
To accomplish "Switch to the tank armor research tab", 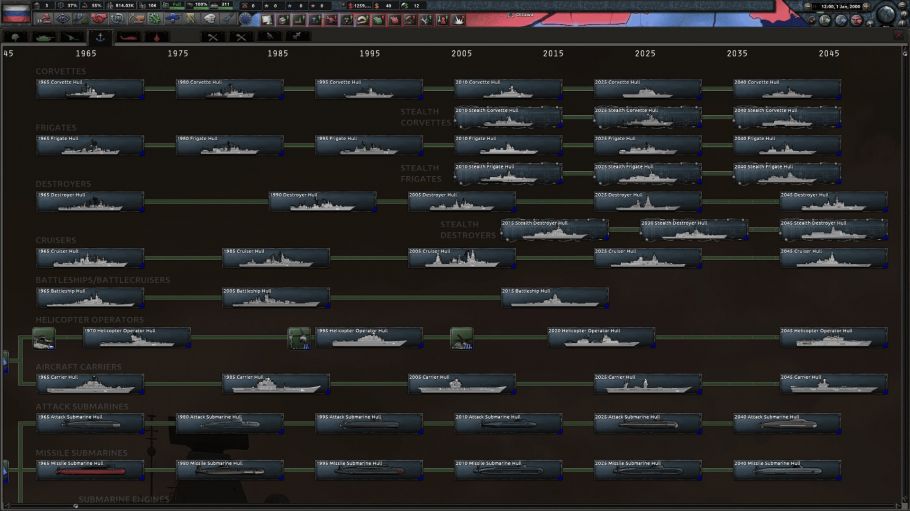I will pos(44,37).
